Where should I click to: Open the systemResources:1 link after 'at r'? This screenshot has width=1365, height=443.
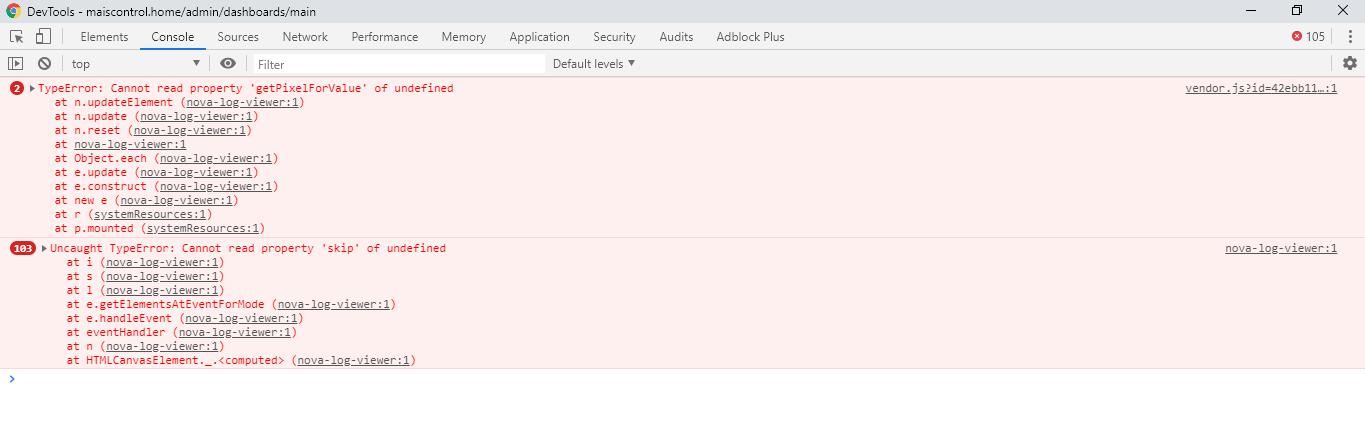click(x=149, y=214)
